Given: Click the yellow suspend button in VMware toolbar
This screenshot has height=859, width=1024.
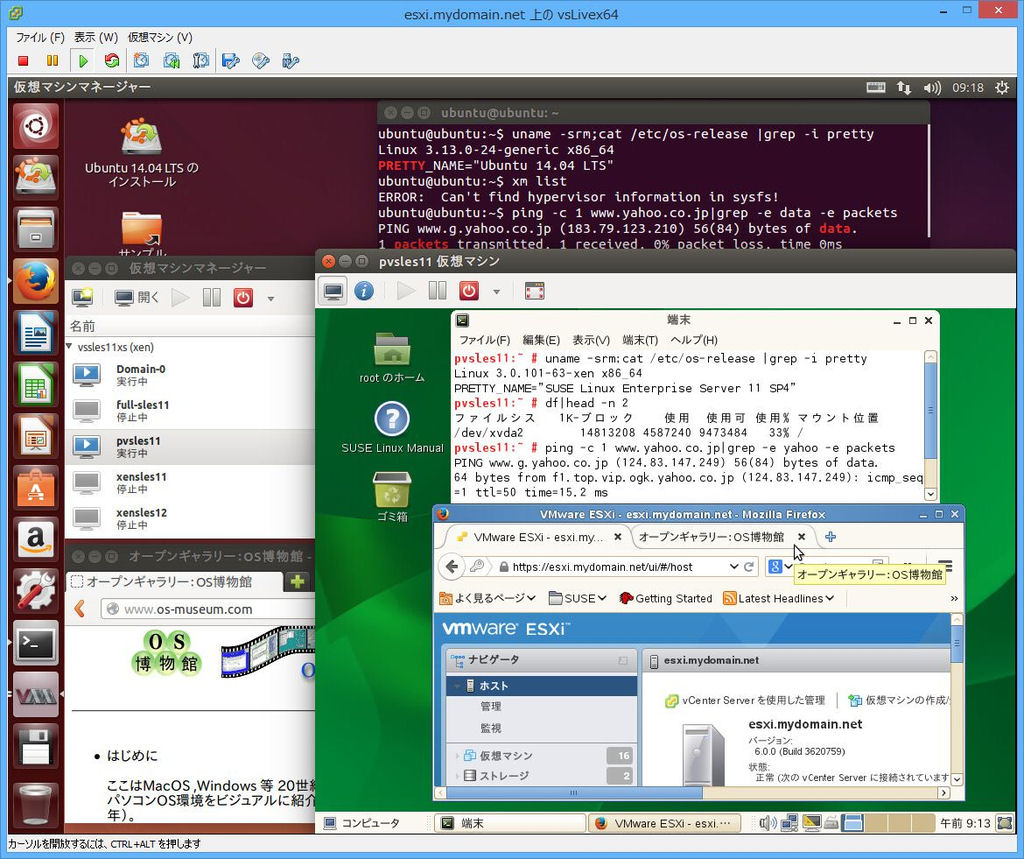Looking at the screenshot, I should [52, 61].
